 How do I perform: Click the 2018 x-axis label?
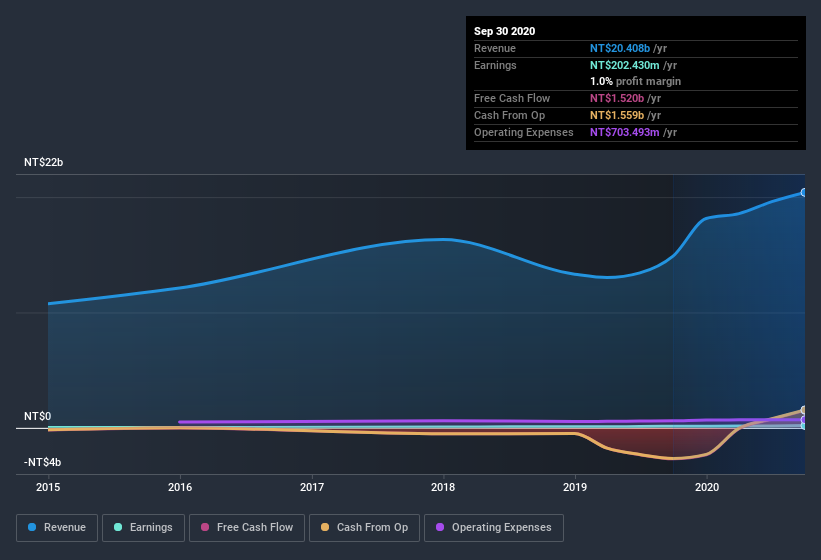point(443,487)
